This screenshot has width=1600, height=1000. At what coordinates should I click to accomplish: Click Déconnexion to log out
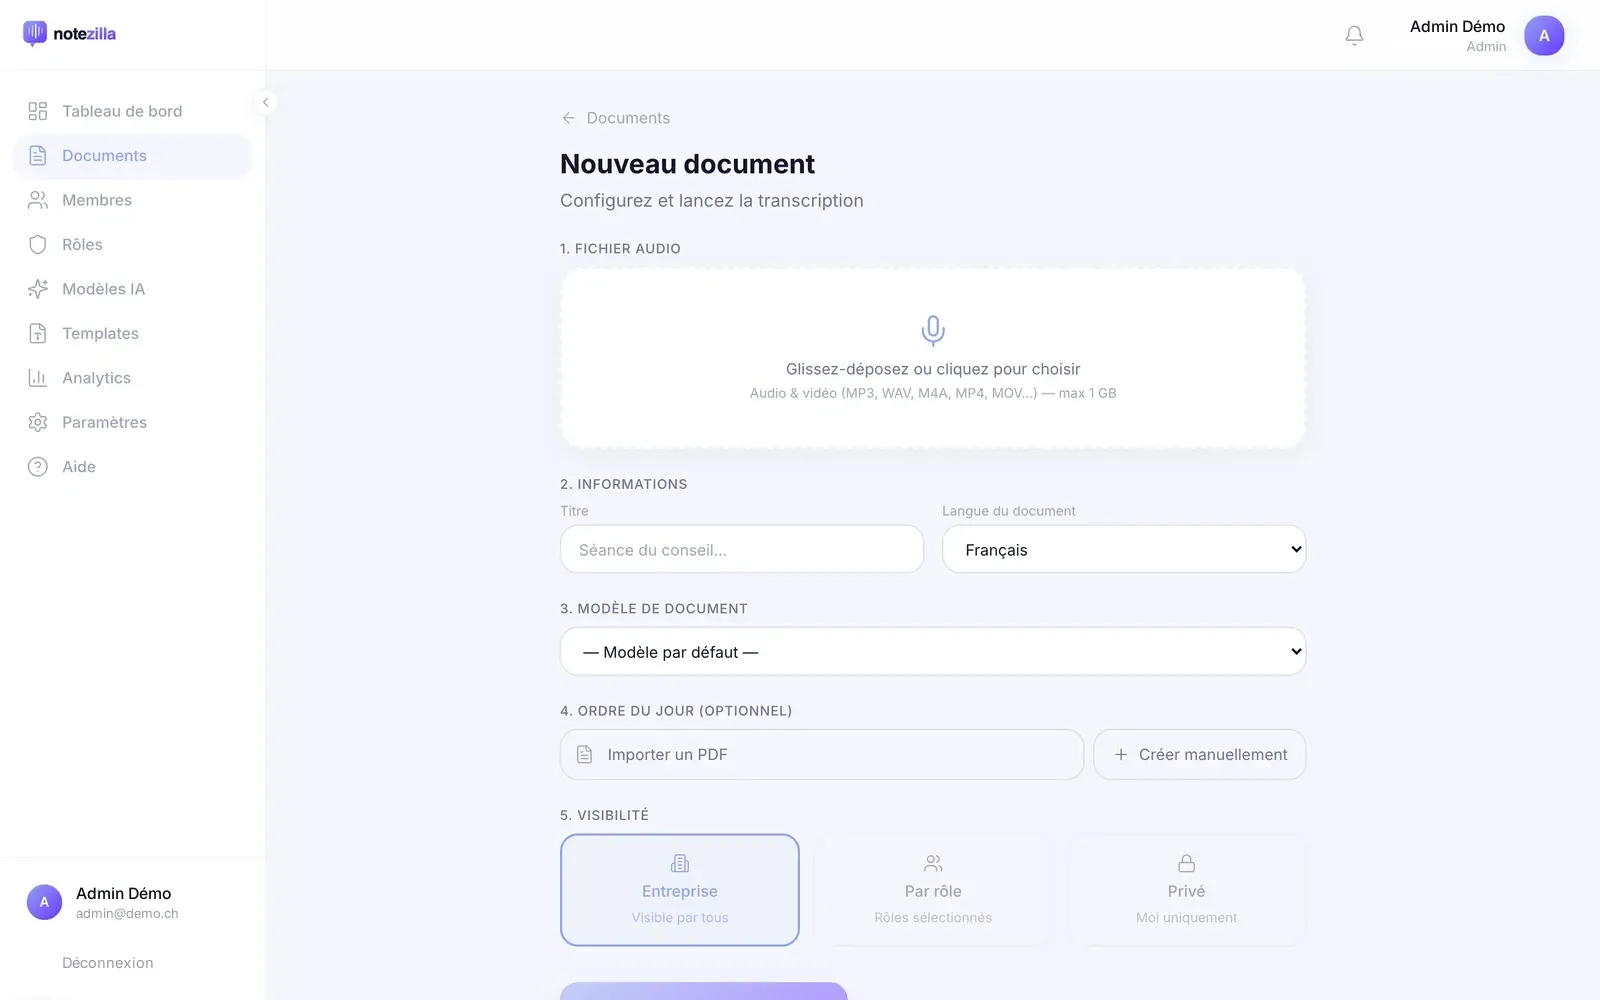coord(108,963)
